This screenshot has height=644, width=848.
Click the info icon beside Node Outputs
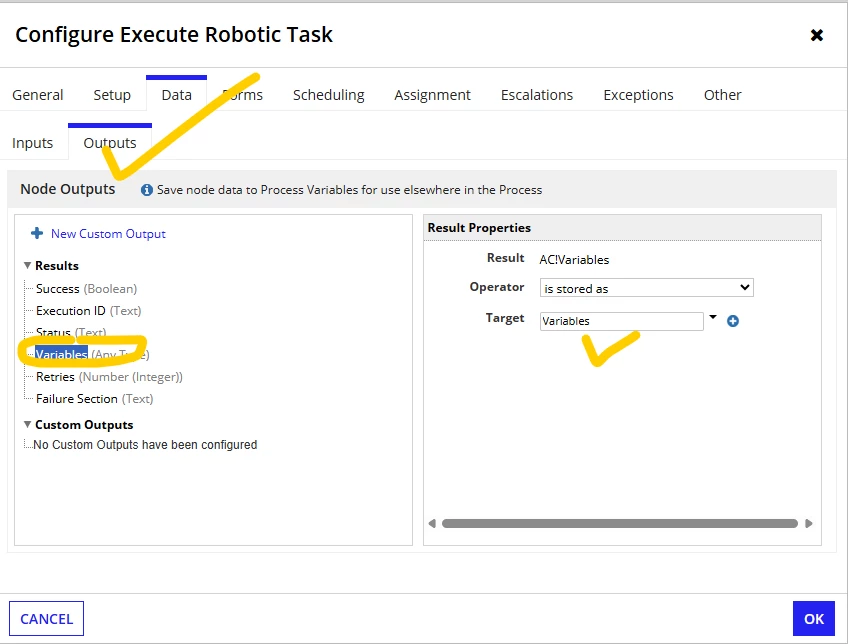pos(147,190)
